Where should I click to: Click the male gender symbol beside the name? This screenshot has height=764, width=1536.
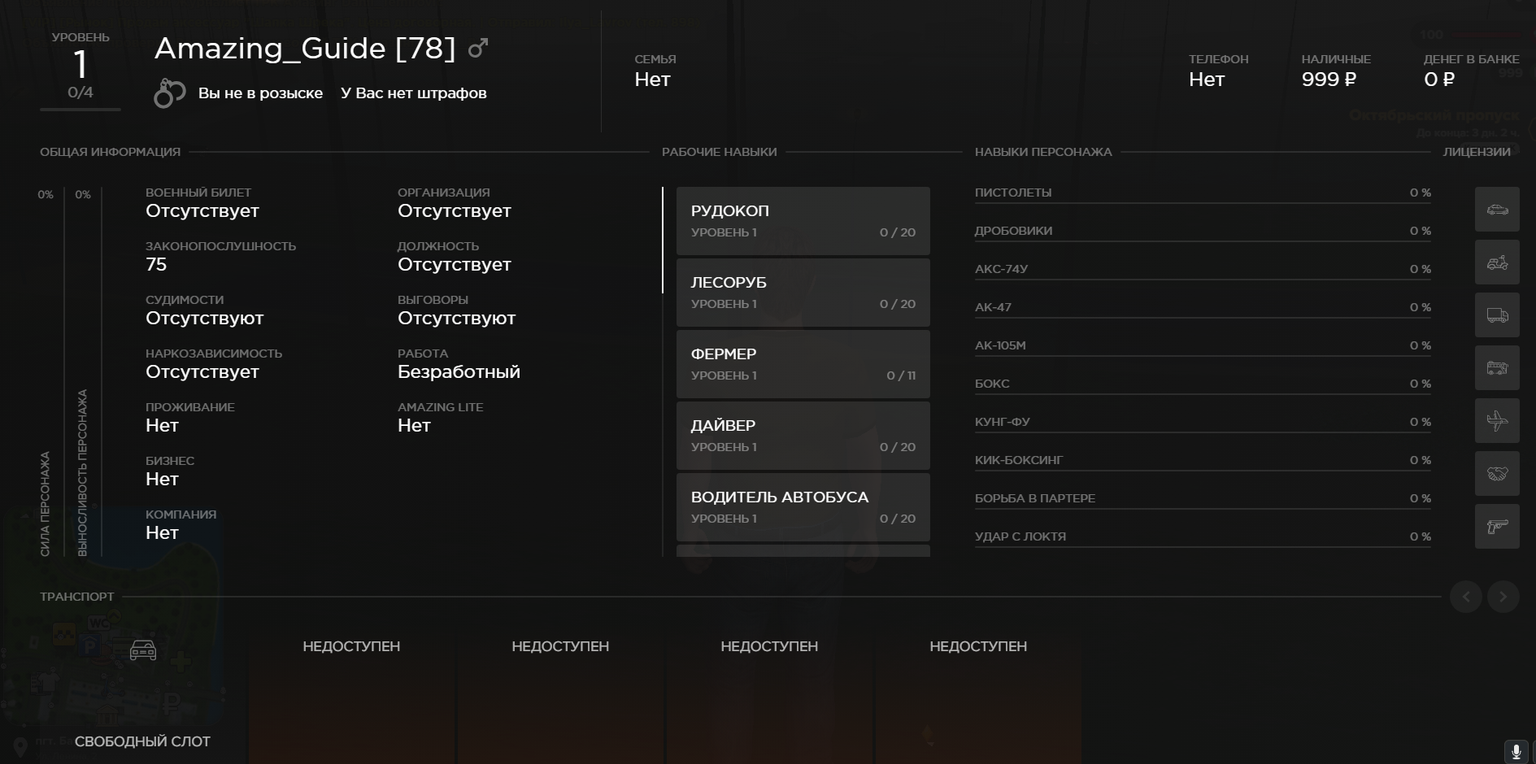coord(478,47)
